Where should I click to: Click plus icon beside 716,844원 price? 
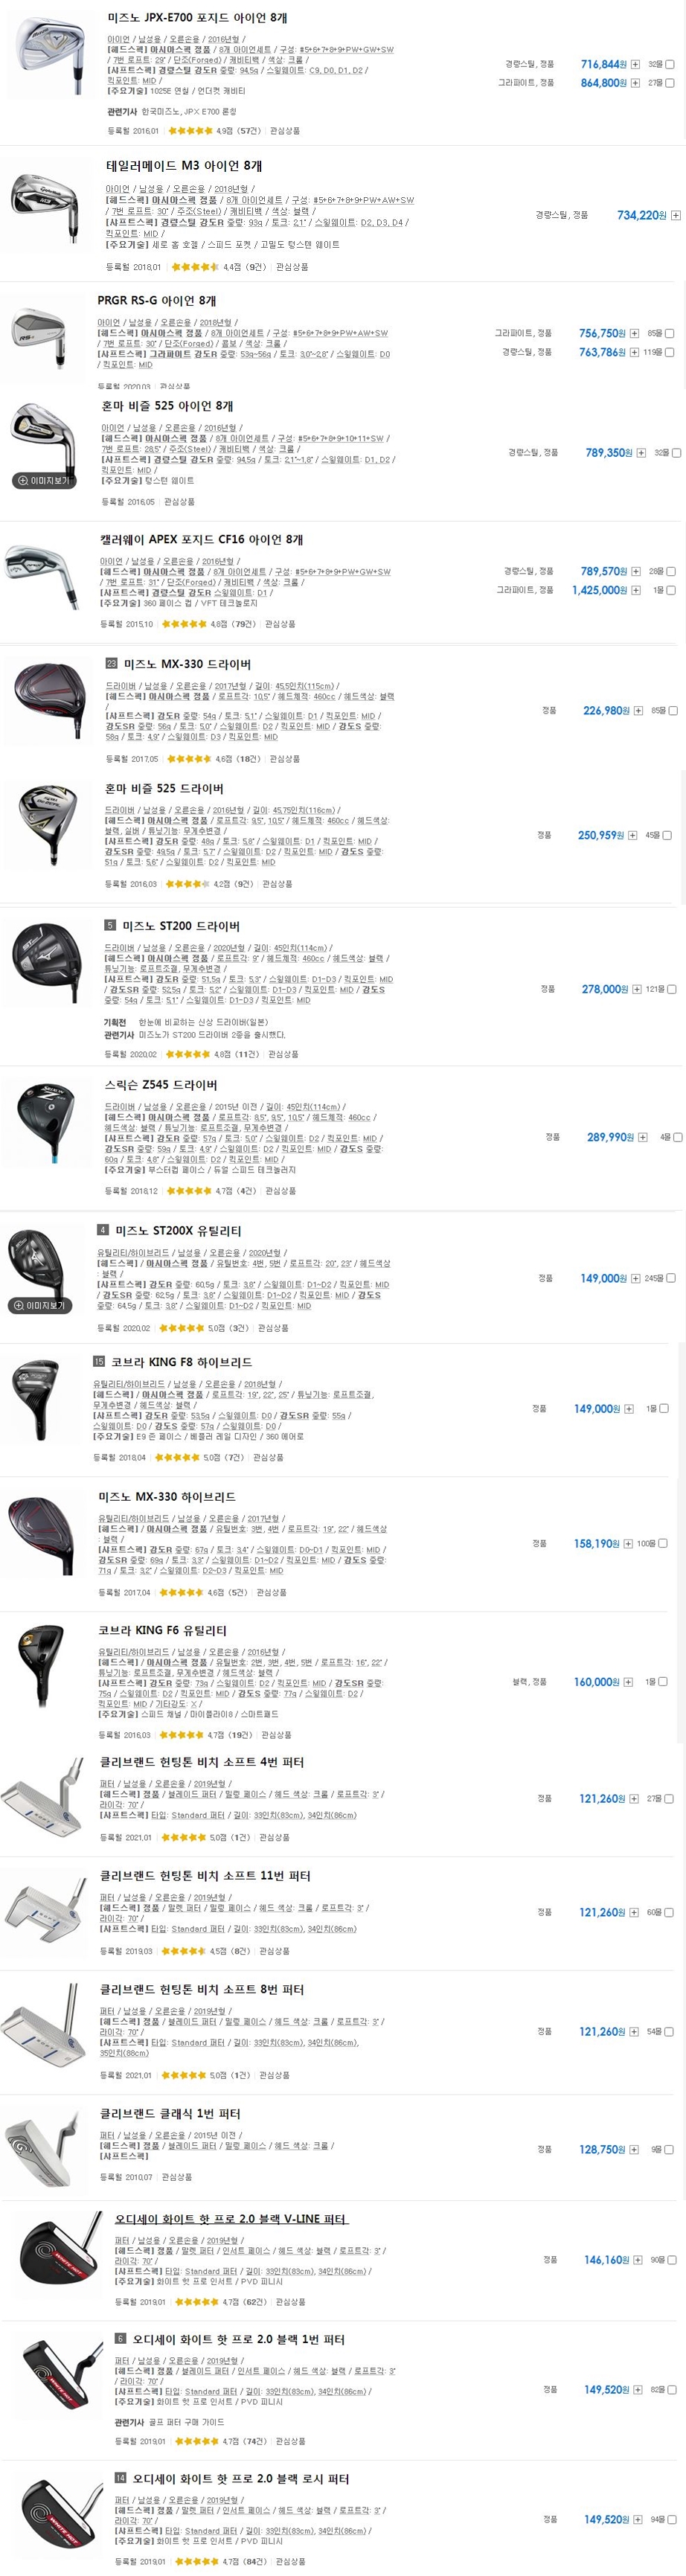point(635,64)
